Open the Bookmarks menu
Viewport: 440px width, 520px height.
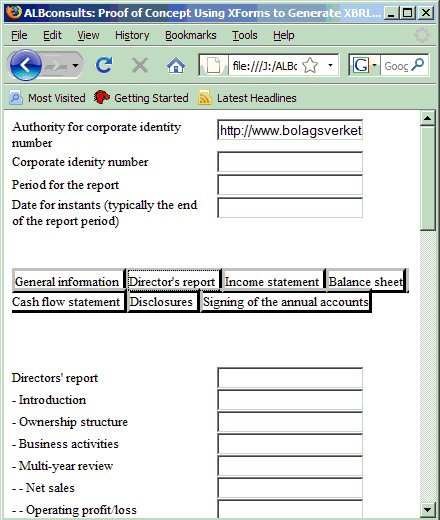click(x=191, y=35)
